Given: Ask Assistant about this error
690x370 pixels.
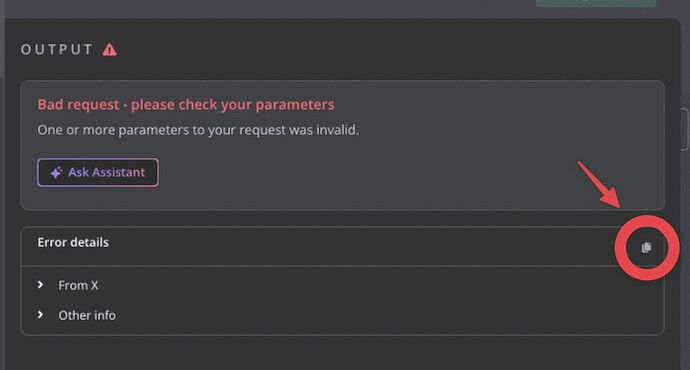Looking at the screenshot, I should pos(98,172).
